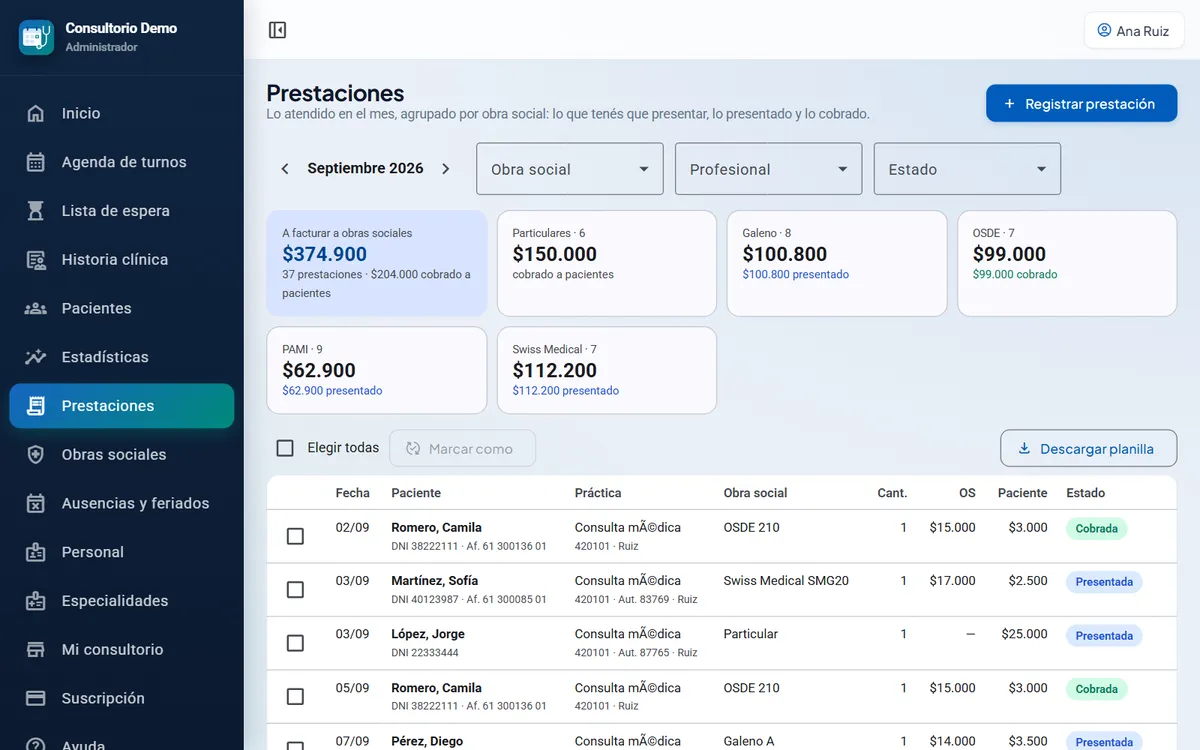Select the Martínez, Sofía row checkbox
This screenshot has width=1200, height=750.
[x=295, y=590]
